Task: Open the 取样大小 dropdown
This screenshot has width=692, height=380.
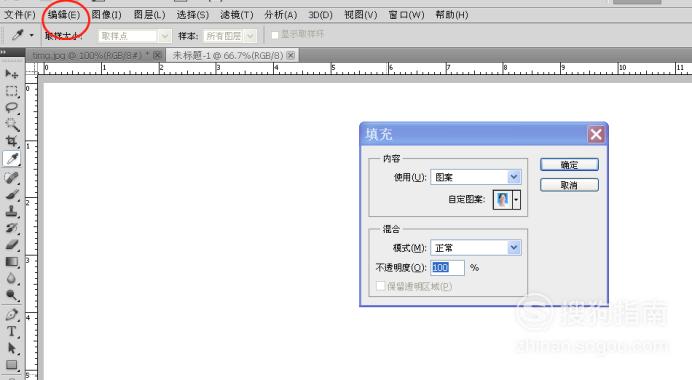Action: tap(164, 36)
